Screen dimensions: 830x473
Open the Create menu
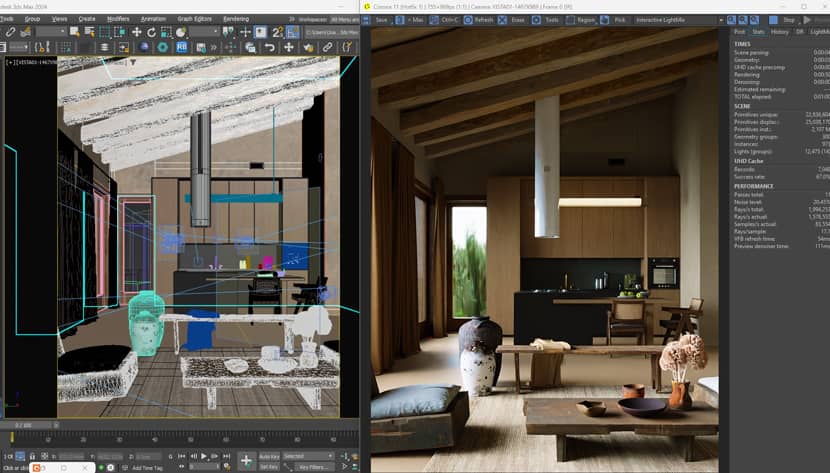click(x=87, y=19)
